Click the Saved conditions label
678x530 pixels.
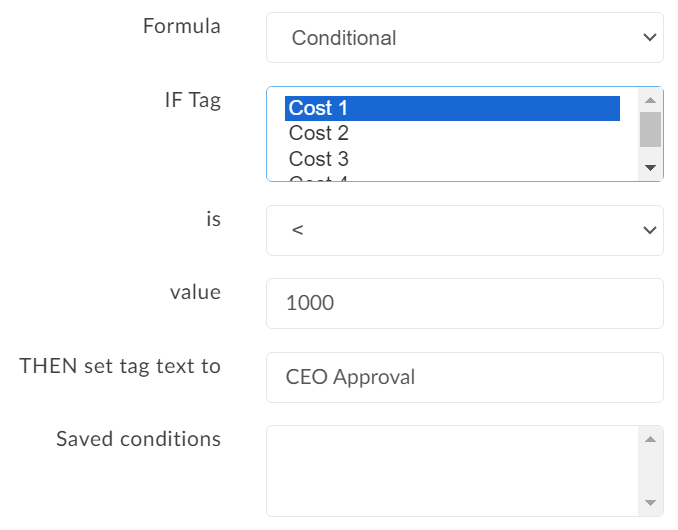[138, 439]
